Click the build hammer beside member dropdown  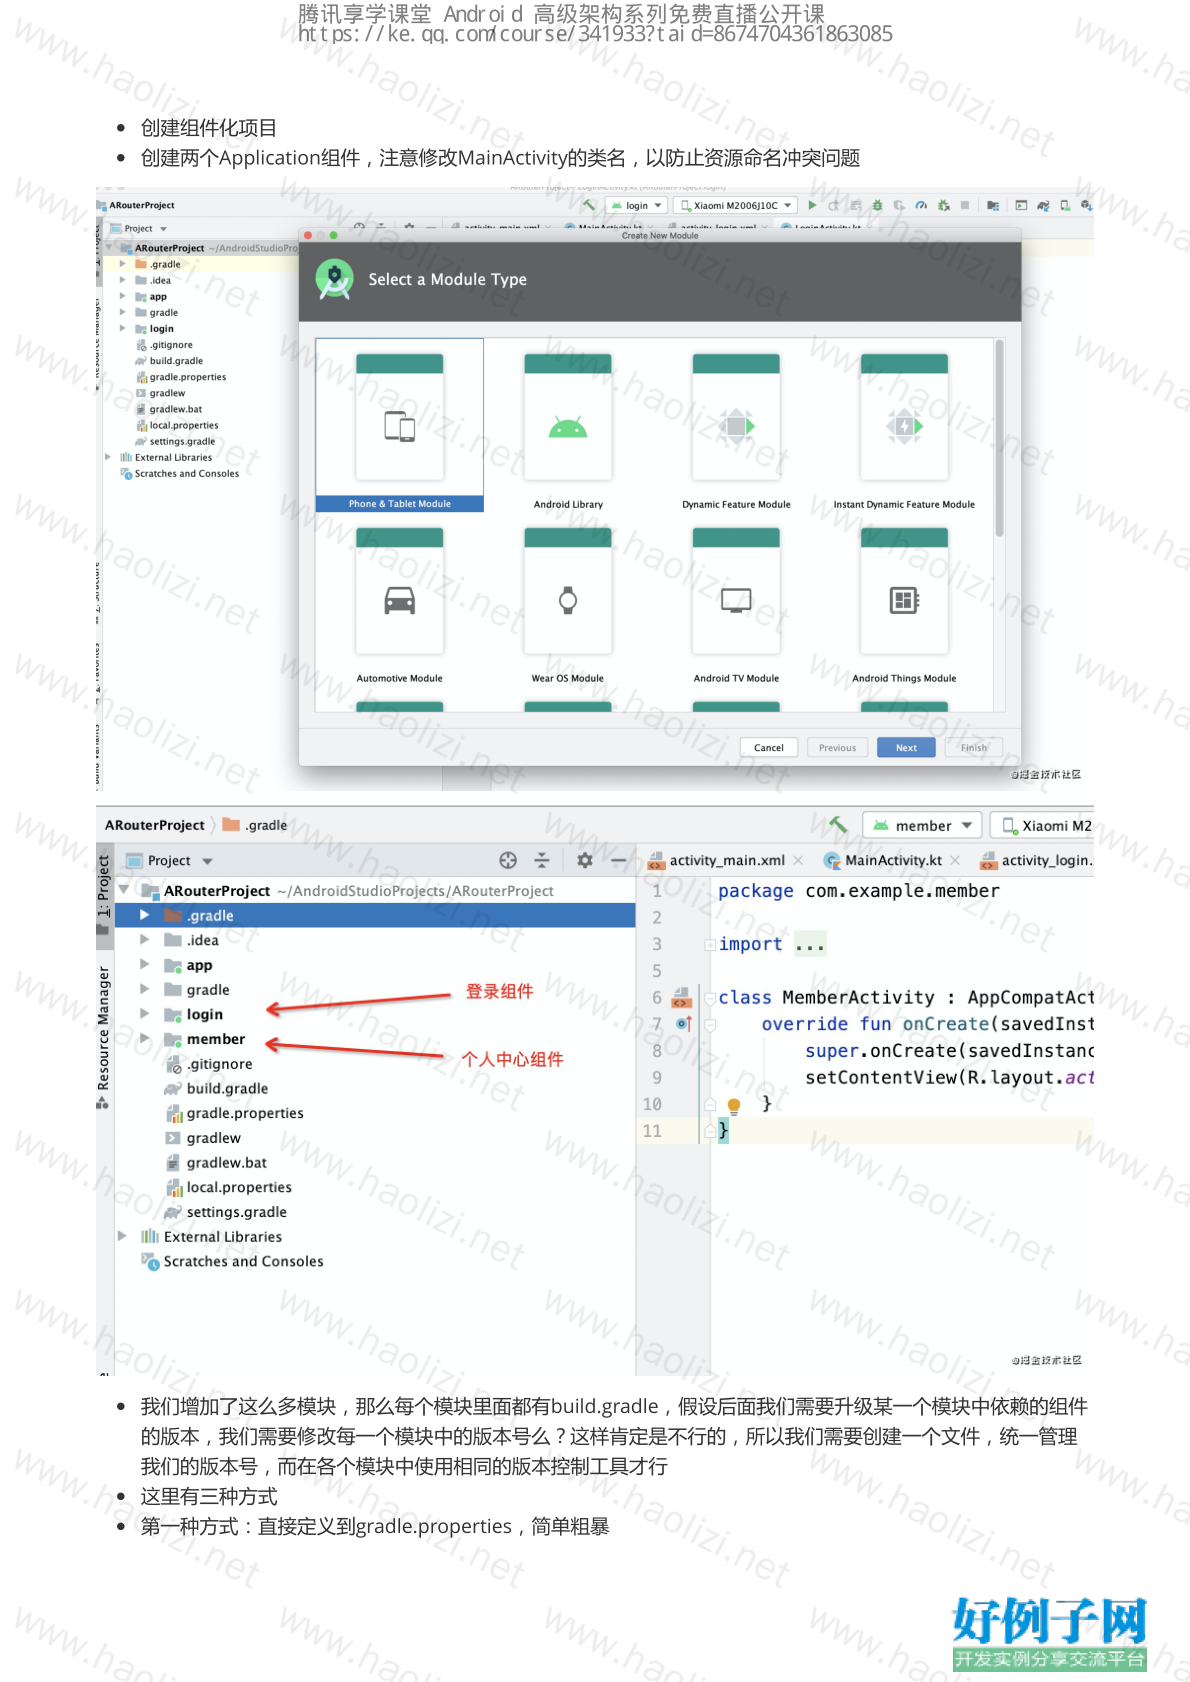click(837, 825)
